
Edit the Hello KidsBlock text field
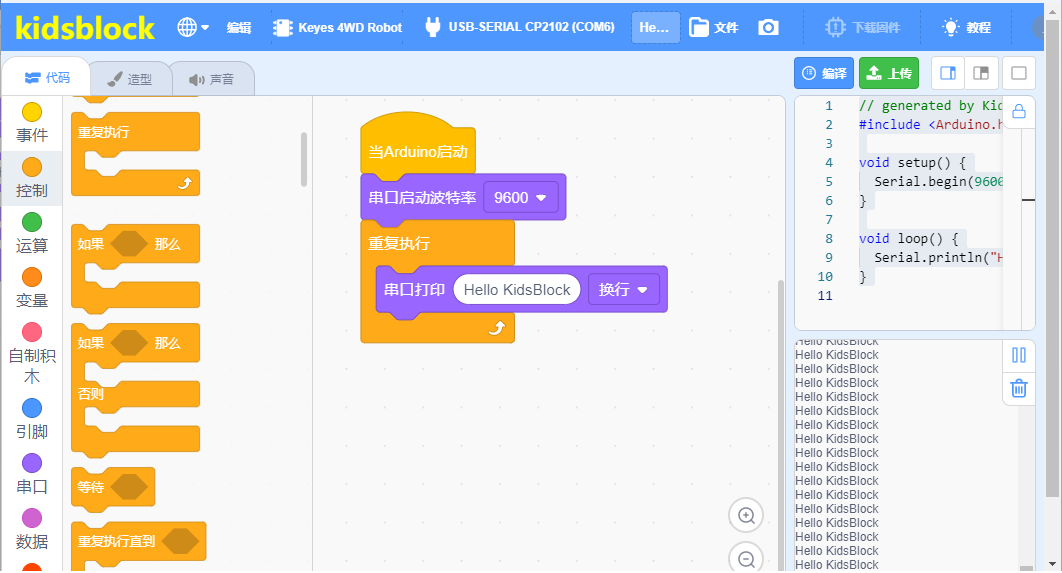(x=517, y=290)
